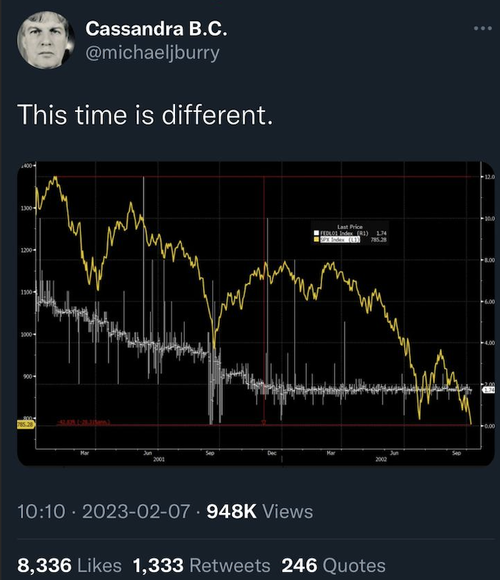Select the "This time is different." tweet text
500x580 pixels.
145,114
